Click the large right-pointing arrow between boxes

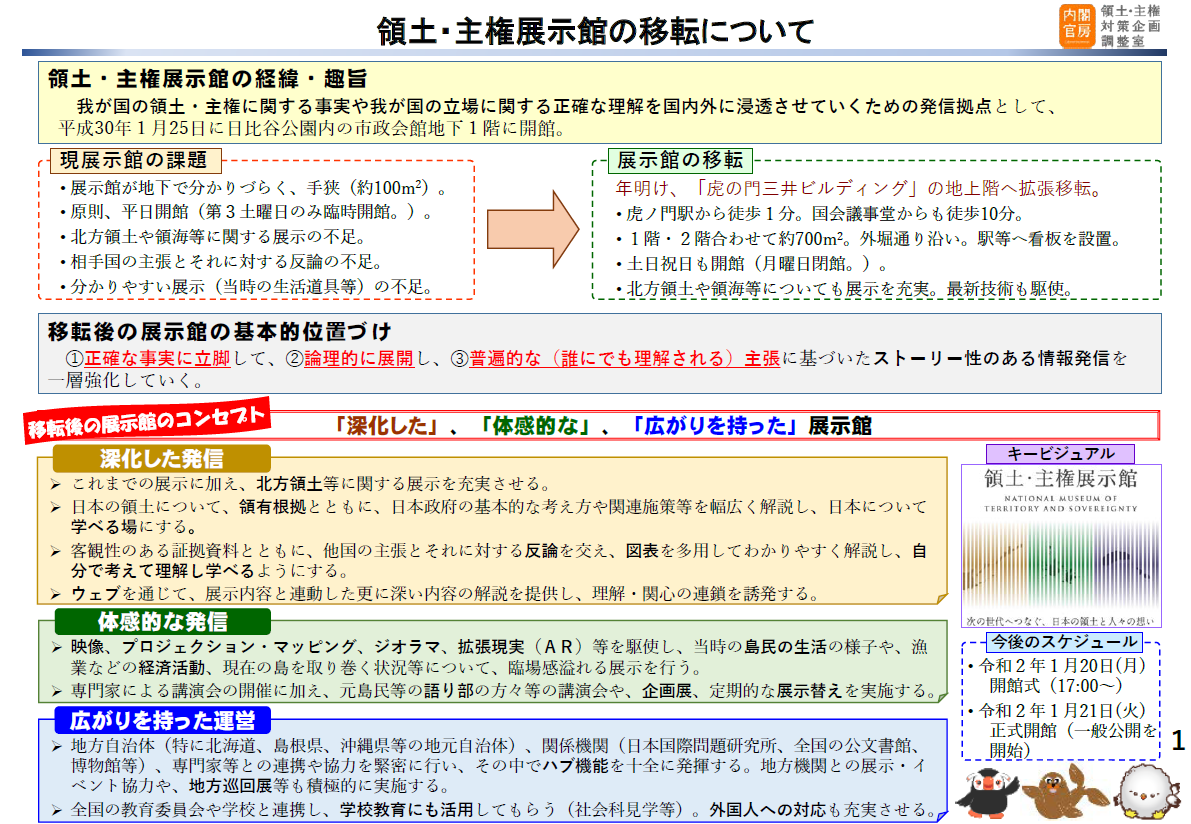point(532,229)
